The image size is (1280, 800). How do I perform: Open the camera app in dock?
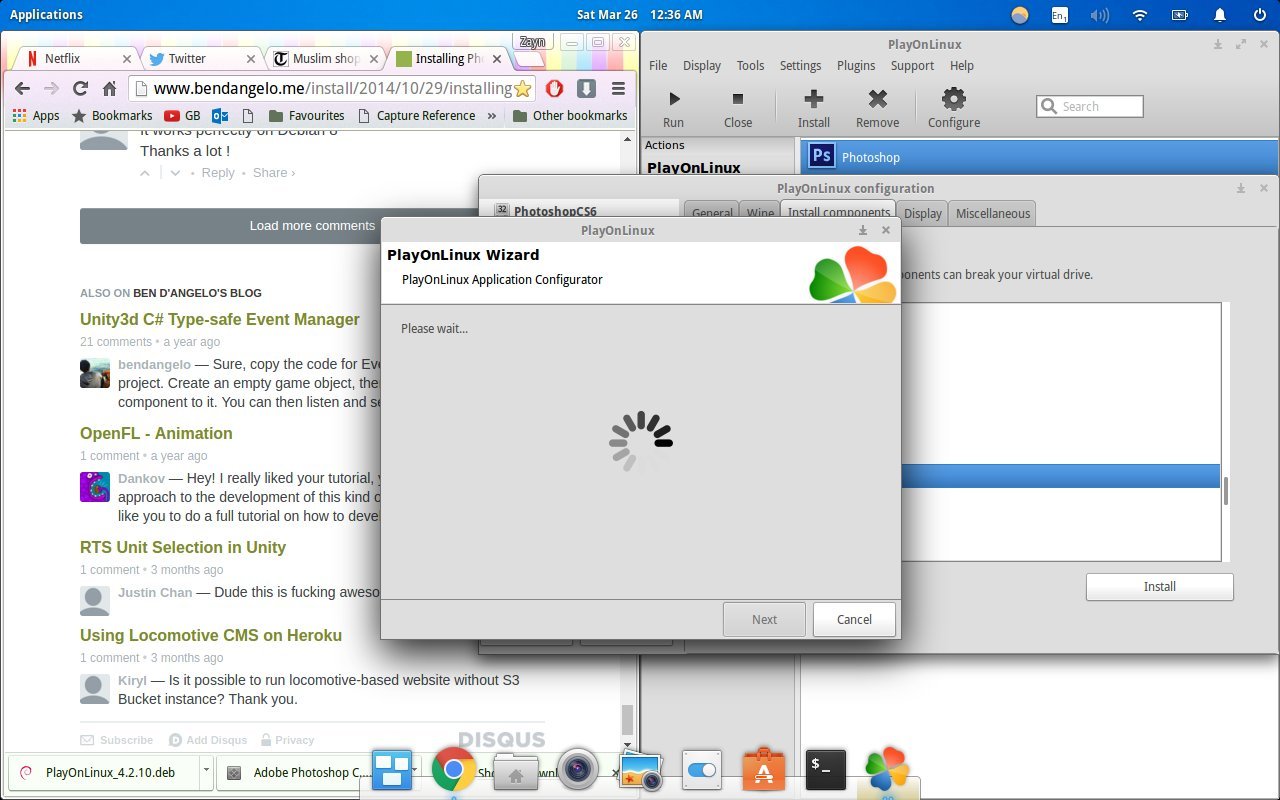[x=578, y=769]
